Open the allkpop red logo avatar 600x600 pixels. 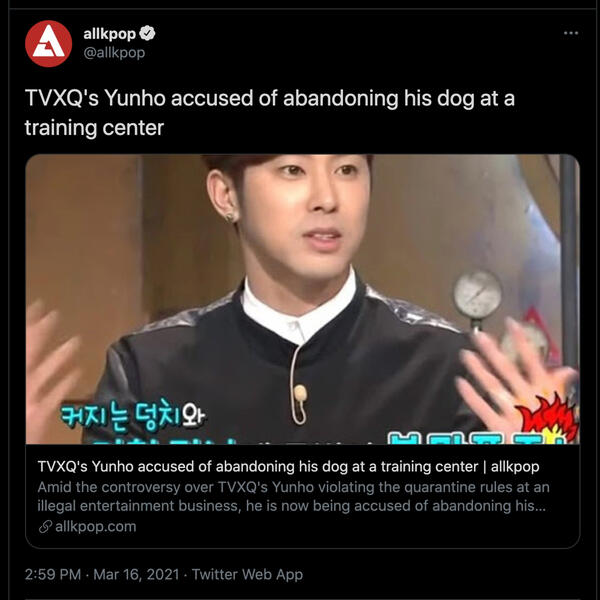[x=49, y=44]
